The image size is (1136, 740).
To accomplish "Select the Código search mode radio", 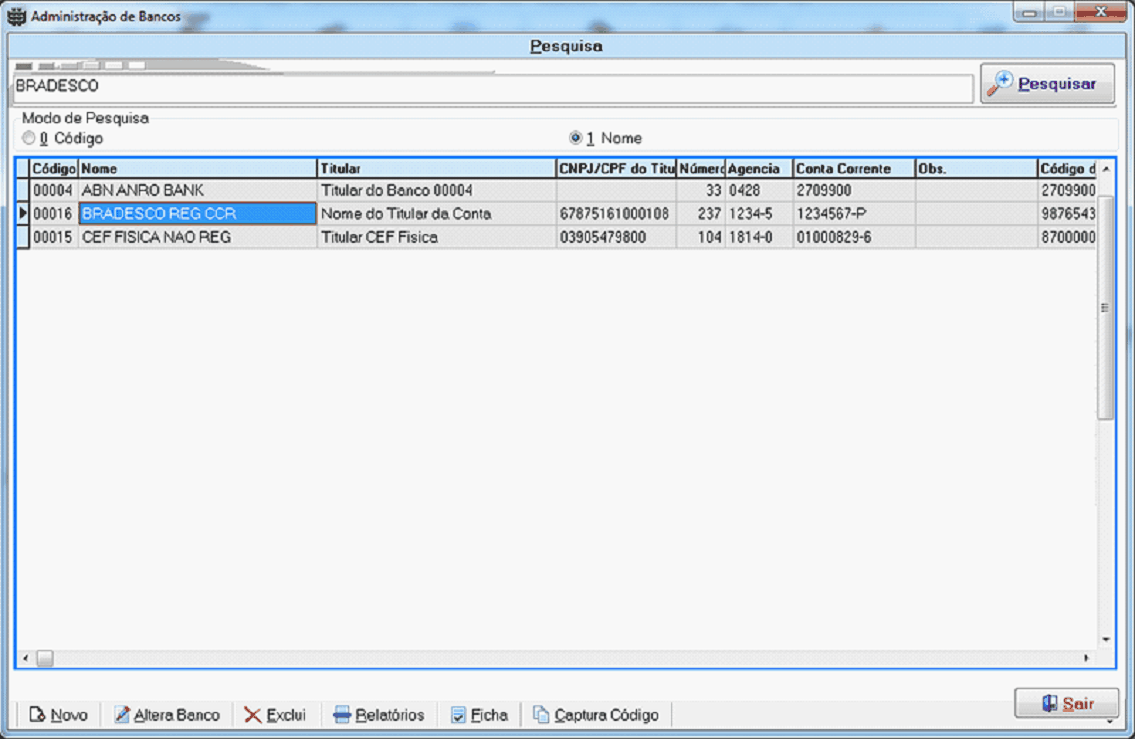I will [29, 138].
